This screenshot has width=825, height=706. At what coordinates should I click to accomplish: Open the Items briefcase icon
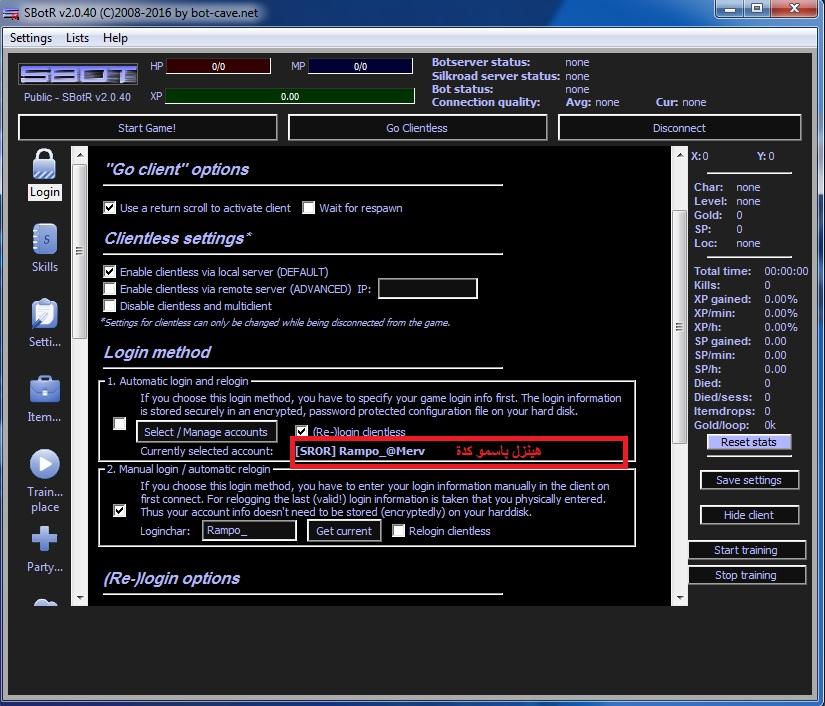(x=45, y=389)
